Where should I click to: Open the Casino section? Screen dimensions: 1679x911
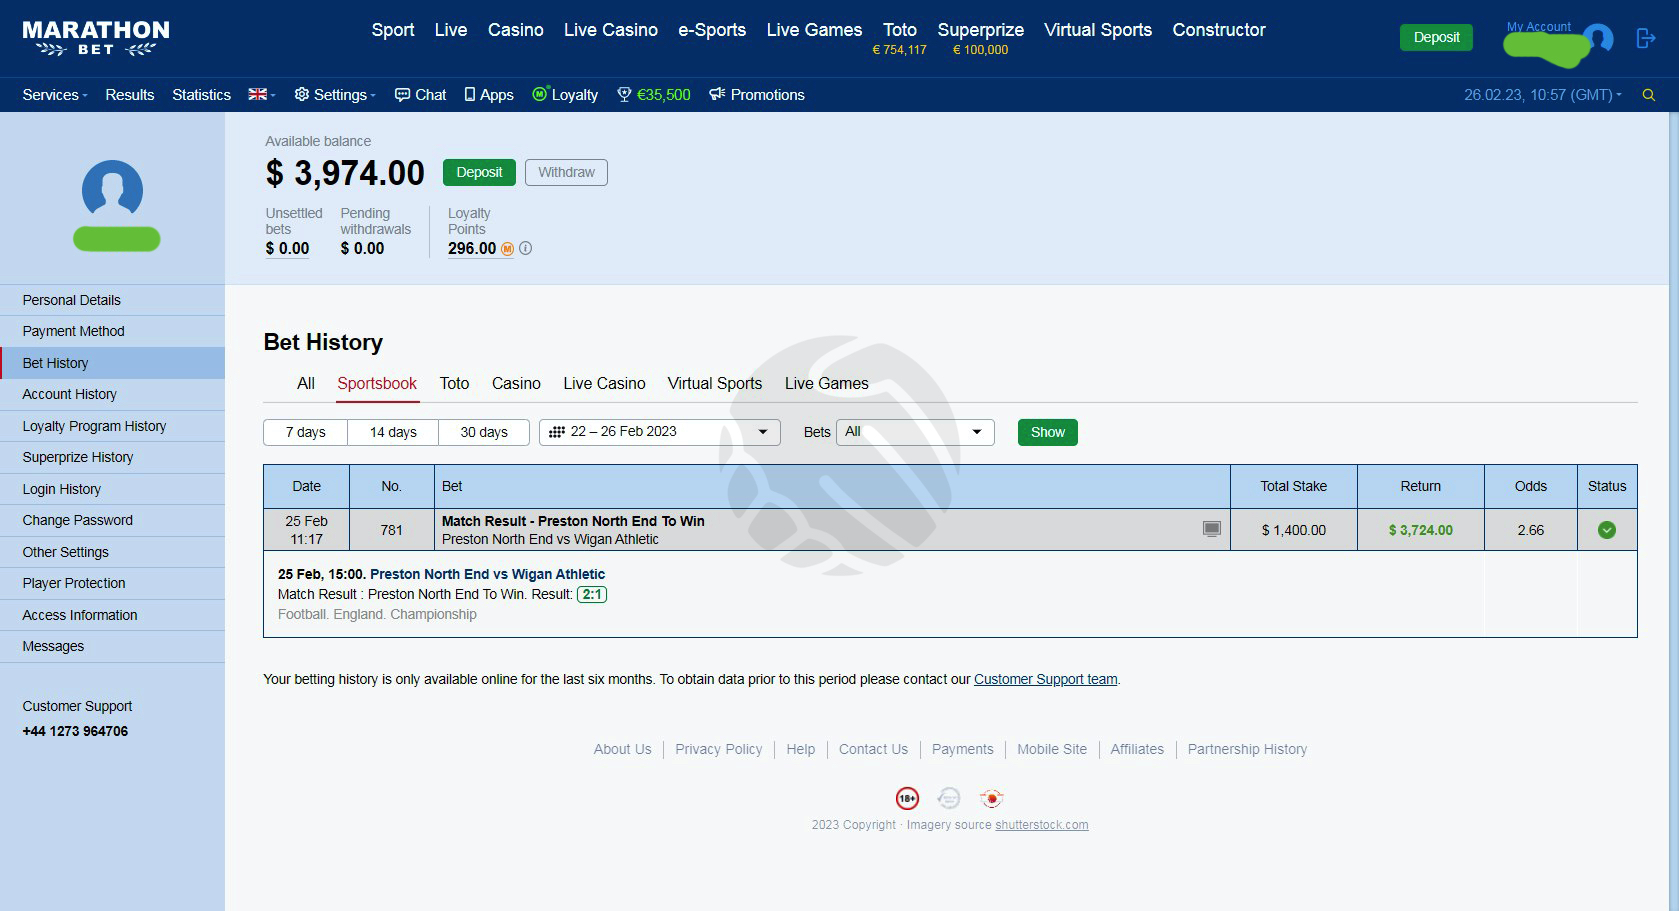pyautogui.click(x=516, y=30)
